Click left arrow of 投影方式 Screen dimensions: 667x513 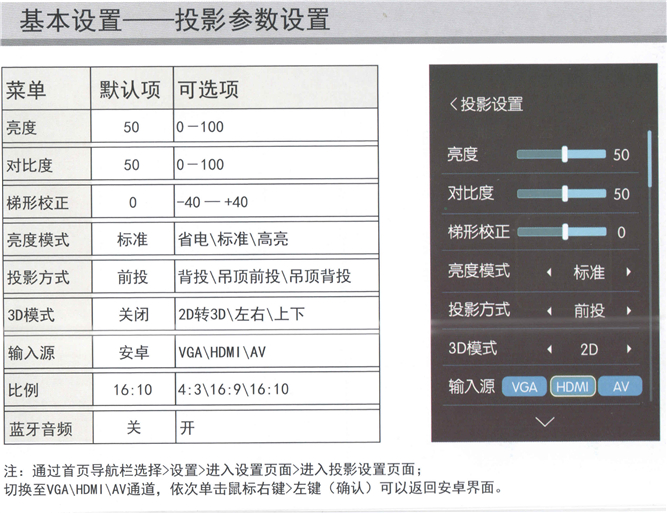[x=550, y=311]
